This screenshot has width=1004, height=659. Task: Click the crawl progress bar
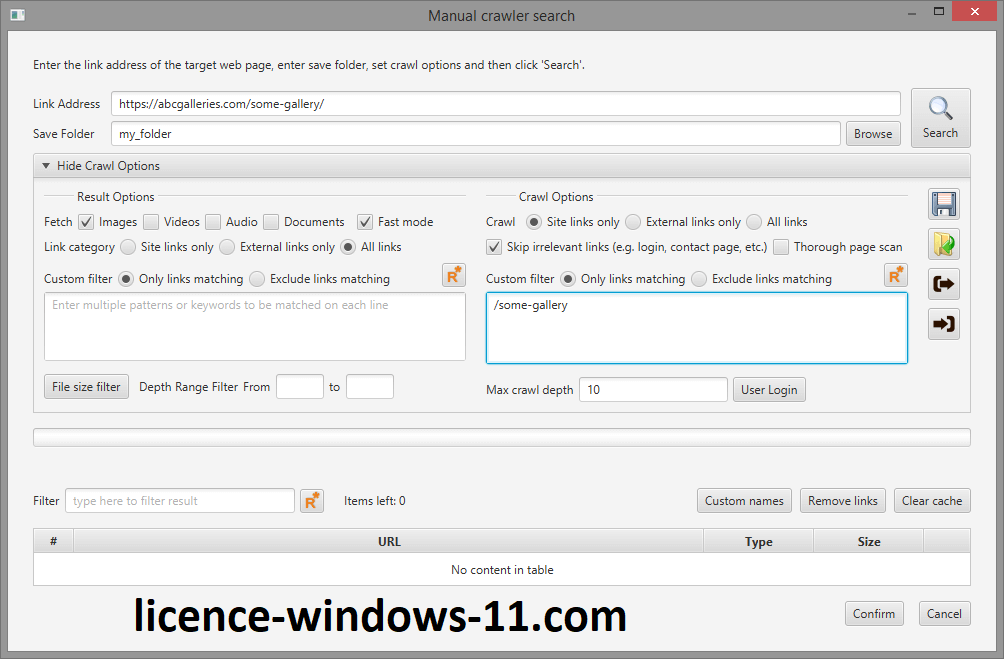(501, 438)
